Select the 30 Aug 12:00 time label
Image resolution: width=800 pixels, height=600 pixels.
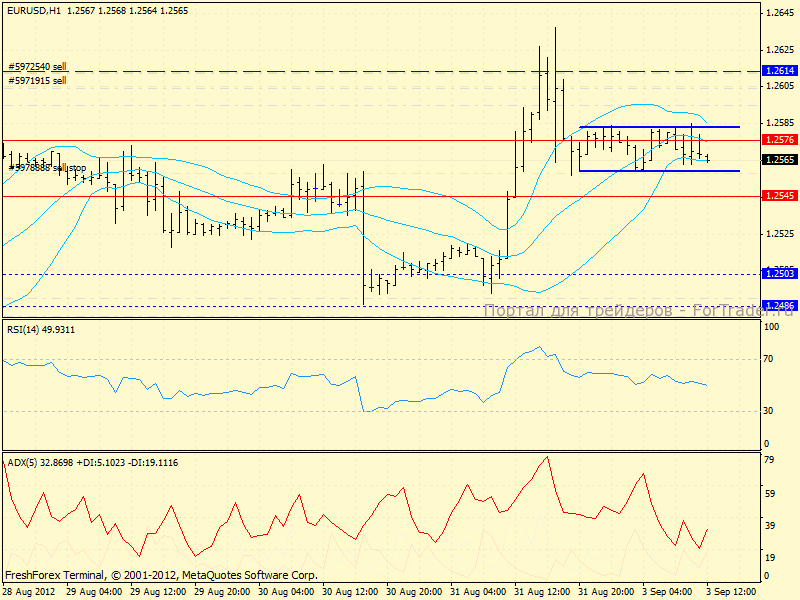[x=352, y=592]
